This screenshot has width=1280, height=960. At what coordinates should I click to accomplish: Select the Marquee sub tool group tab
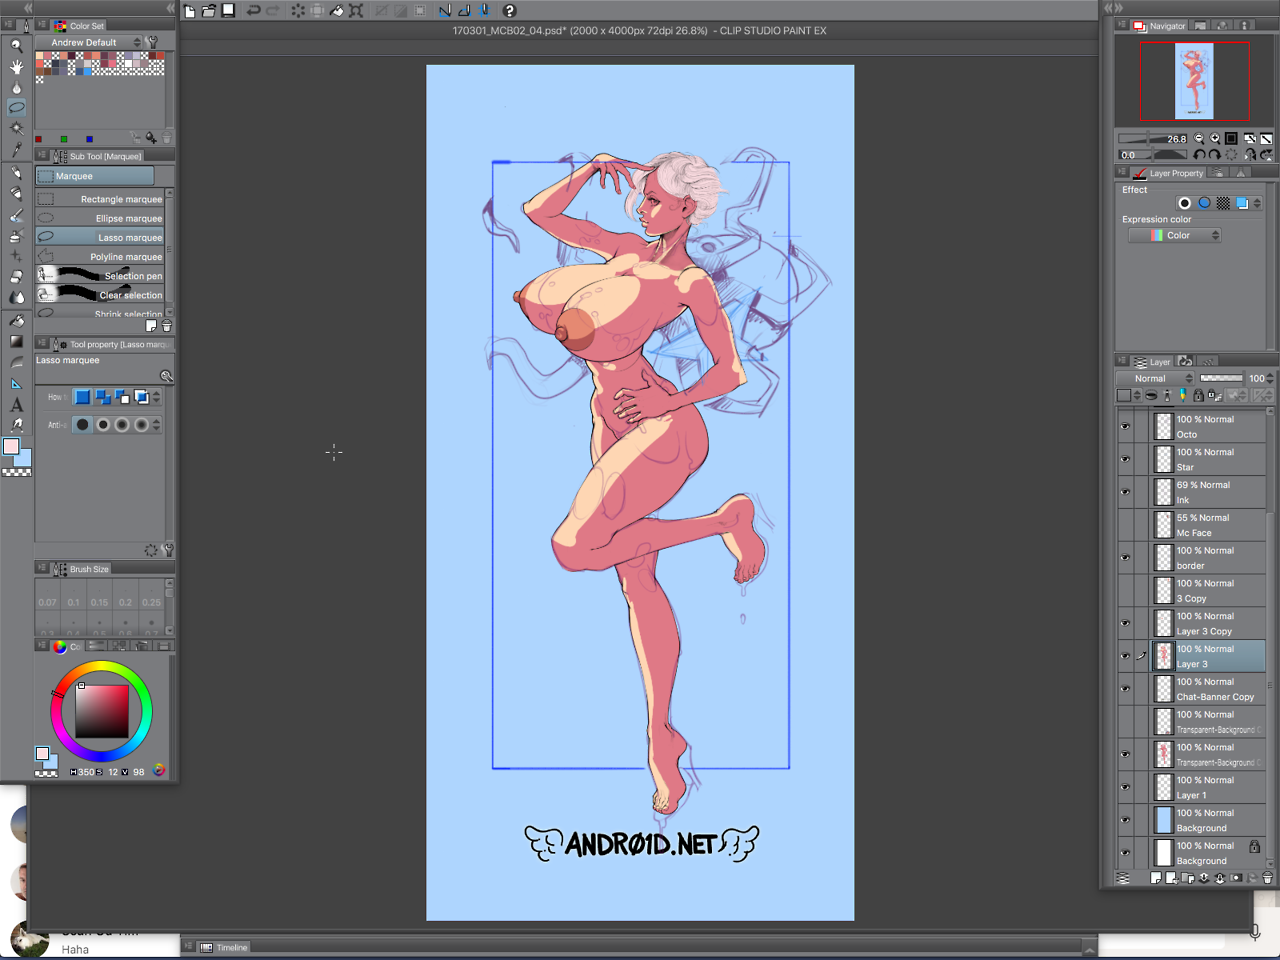95,176
